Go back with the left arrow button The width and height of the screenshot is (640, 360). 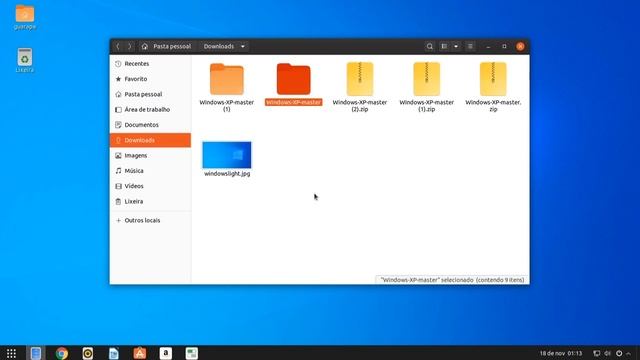(x=118, y=47)
